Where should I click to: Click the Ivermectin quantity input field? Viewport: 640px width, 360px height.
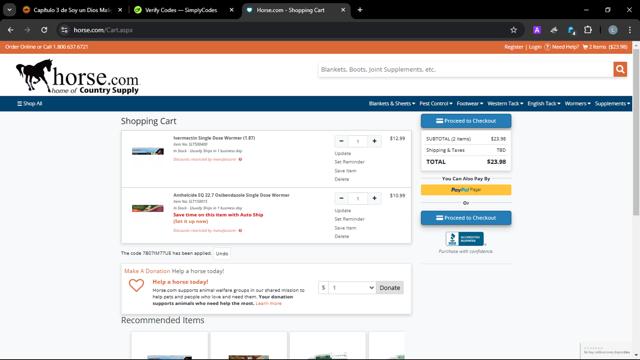358,141
